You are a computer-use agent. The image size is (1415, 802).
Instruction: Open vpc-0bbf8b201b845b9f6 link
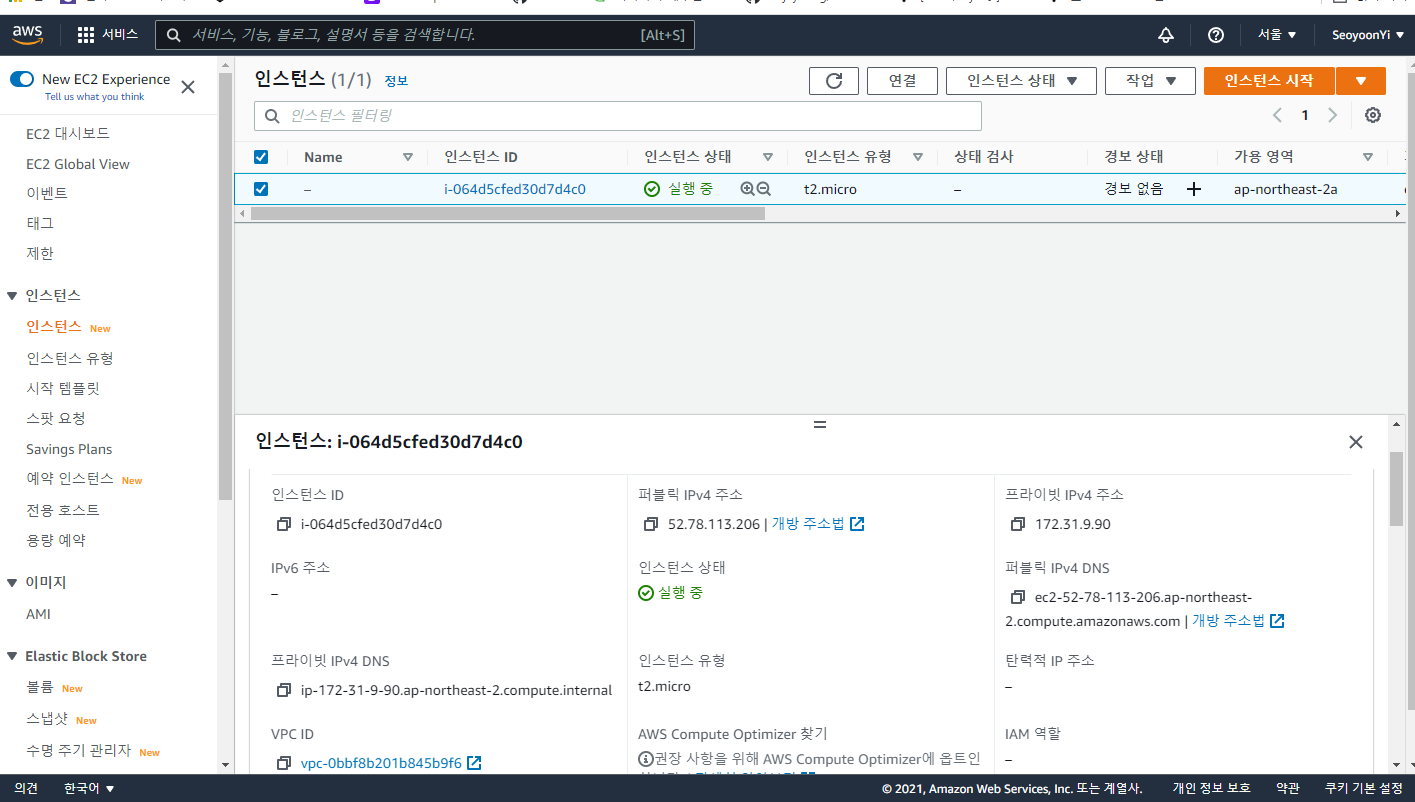[x=381, y=763]
